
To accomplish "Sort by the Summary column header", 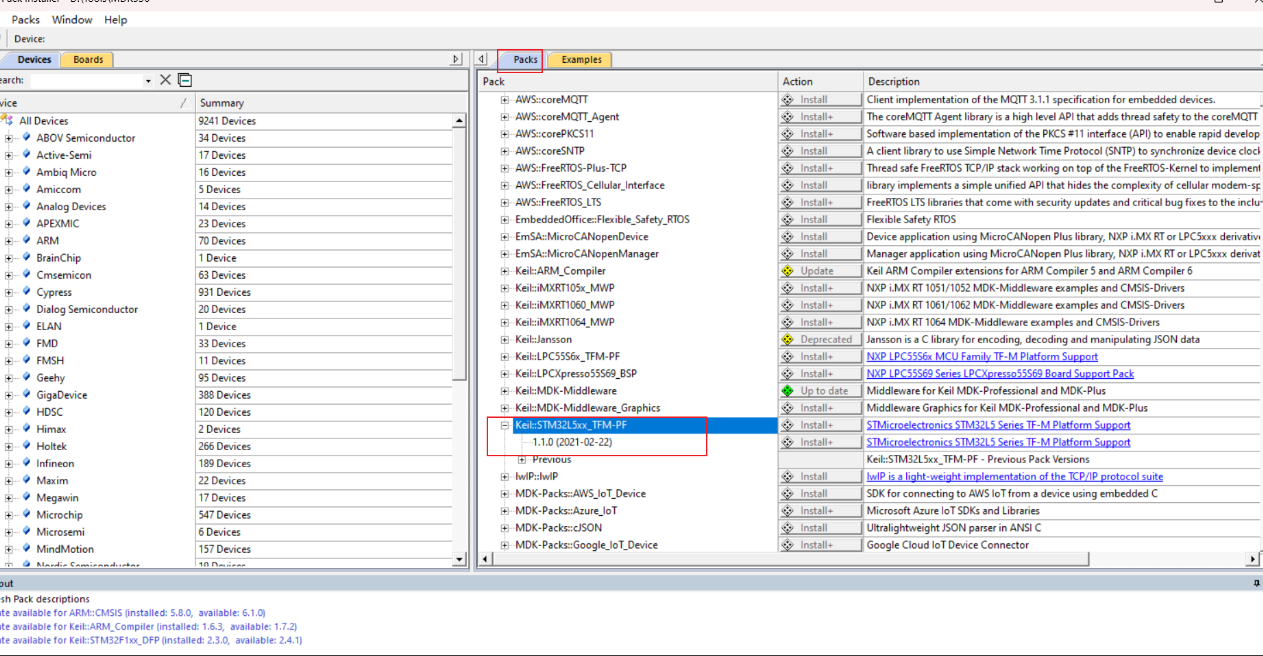I will point(326,103).
